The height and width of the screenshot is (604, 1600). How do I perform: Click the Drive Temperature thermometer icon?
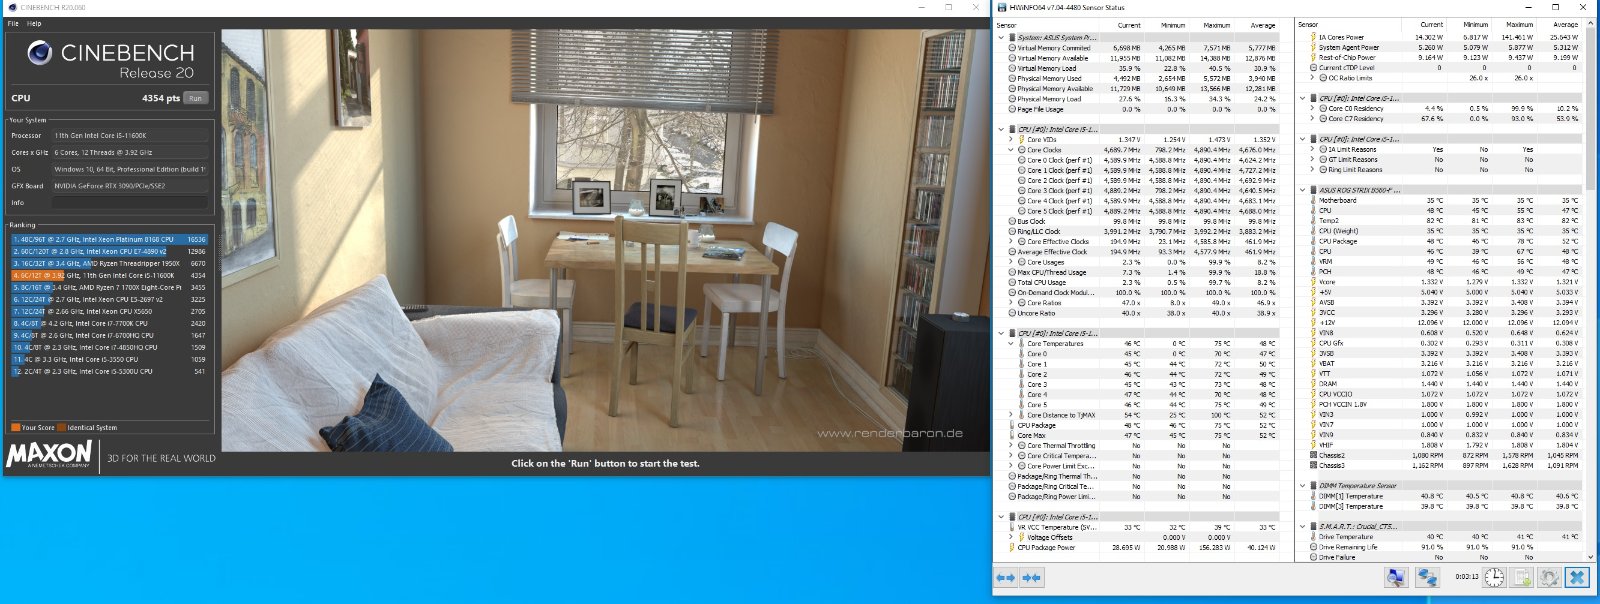[x=1313, y=537]
